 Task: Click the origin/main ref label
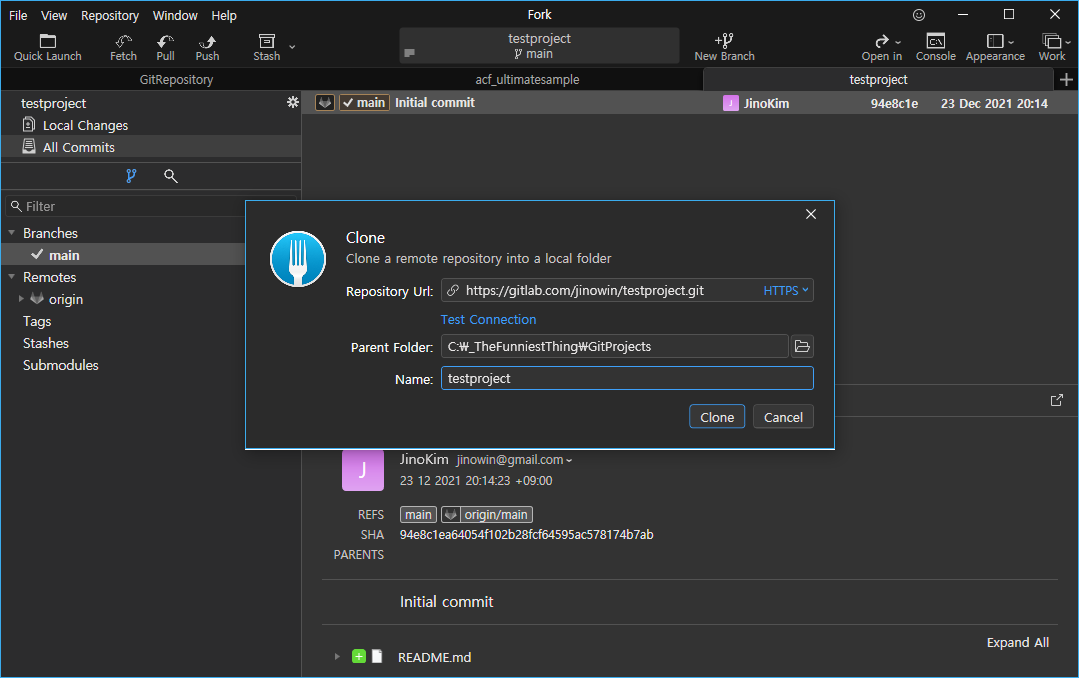pyautogui.click(x=487, y=515)
